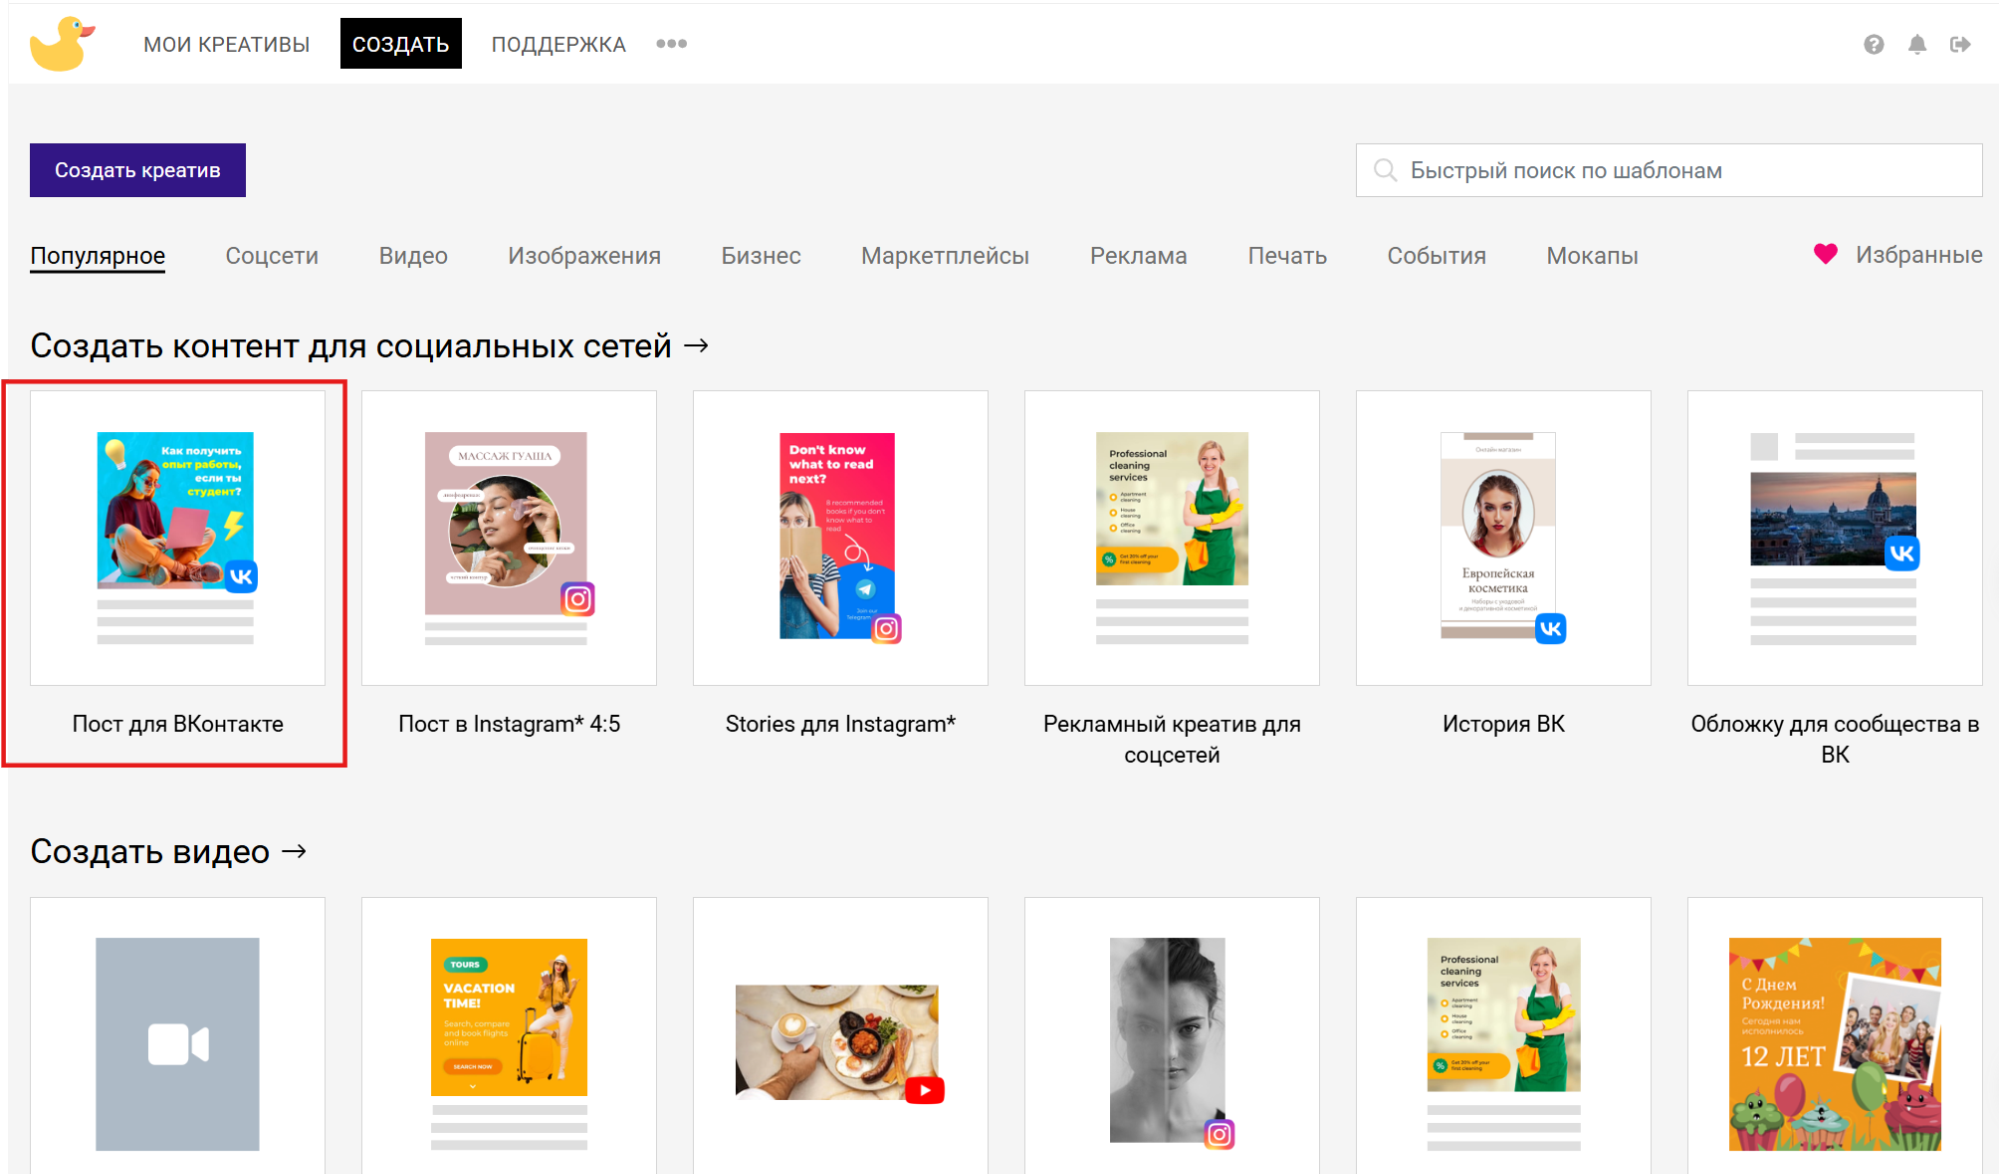Open the blank video camera template
Screen dimensions: 1999x1174
coord(177,1043)
